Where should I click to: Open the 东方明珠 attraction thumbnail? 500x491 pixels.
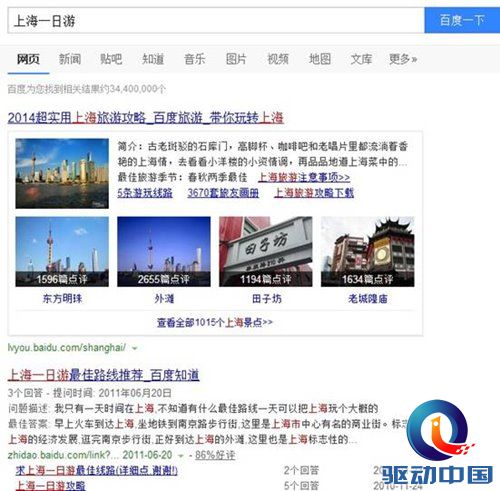pyautogui.click(x=62, y=252)
